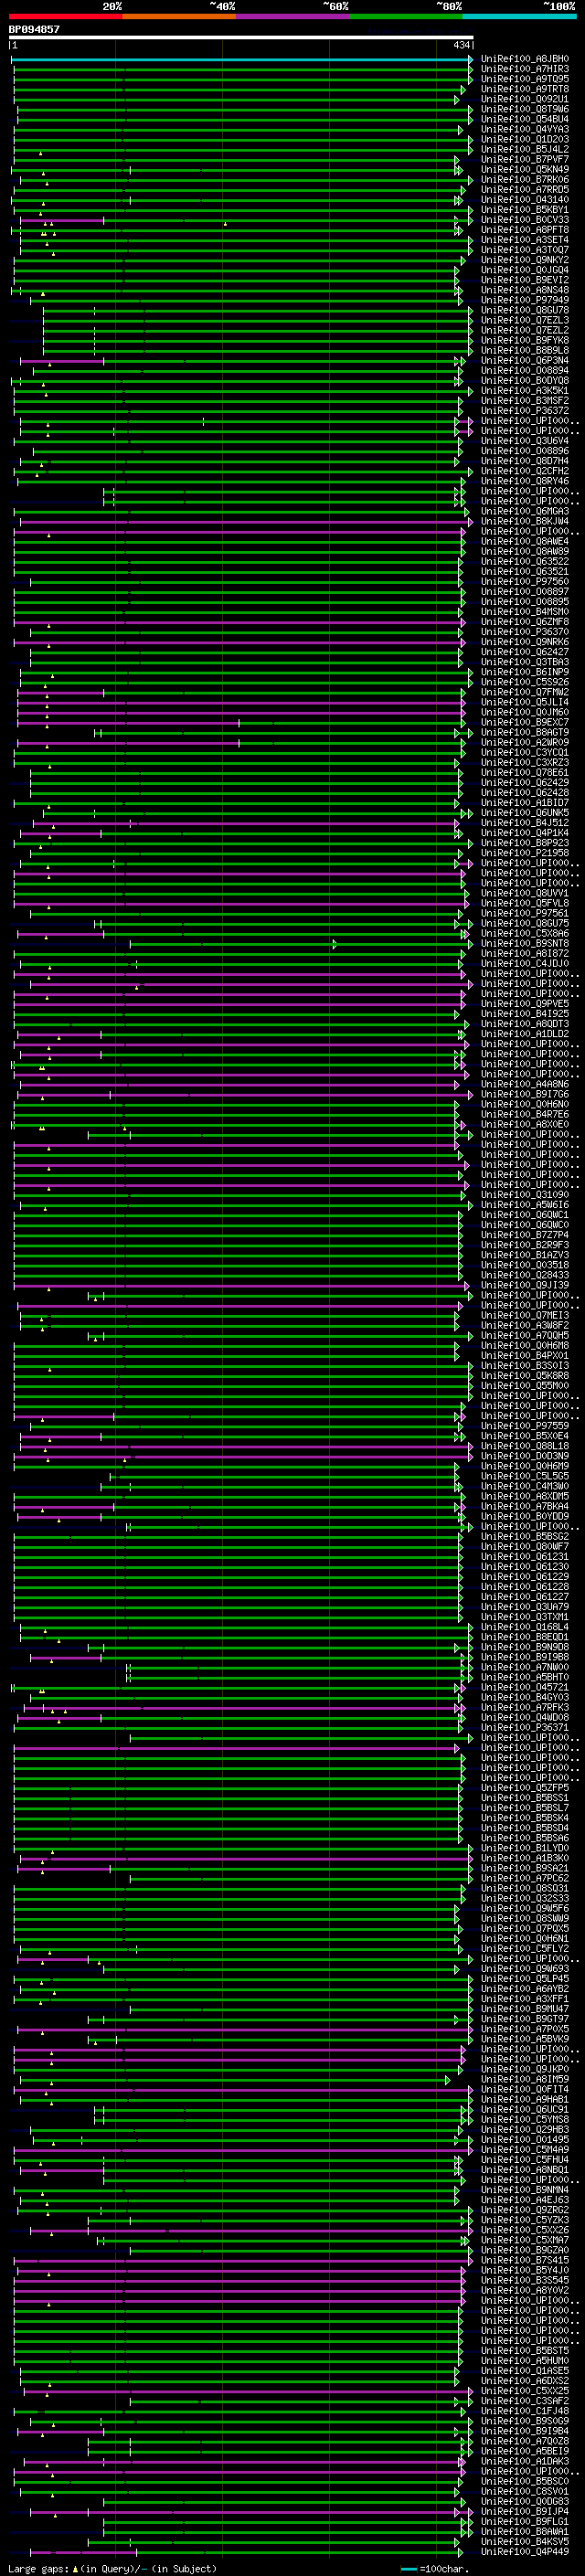585x2576 pixels.
Task: Select hit label UniRef100_Q5KN49
Action: [x=525, y=169]
